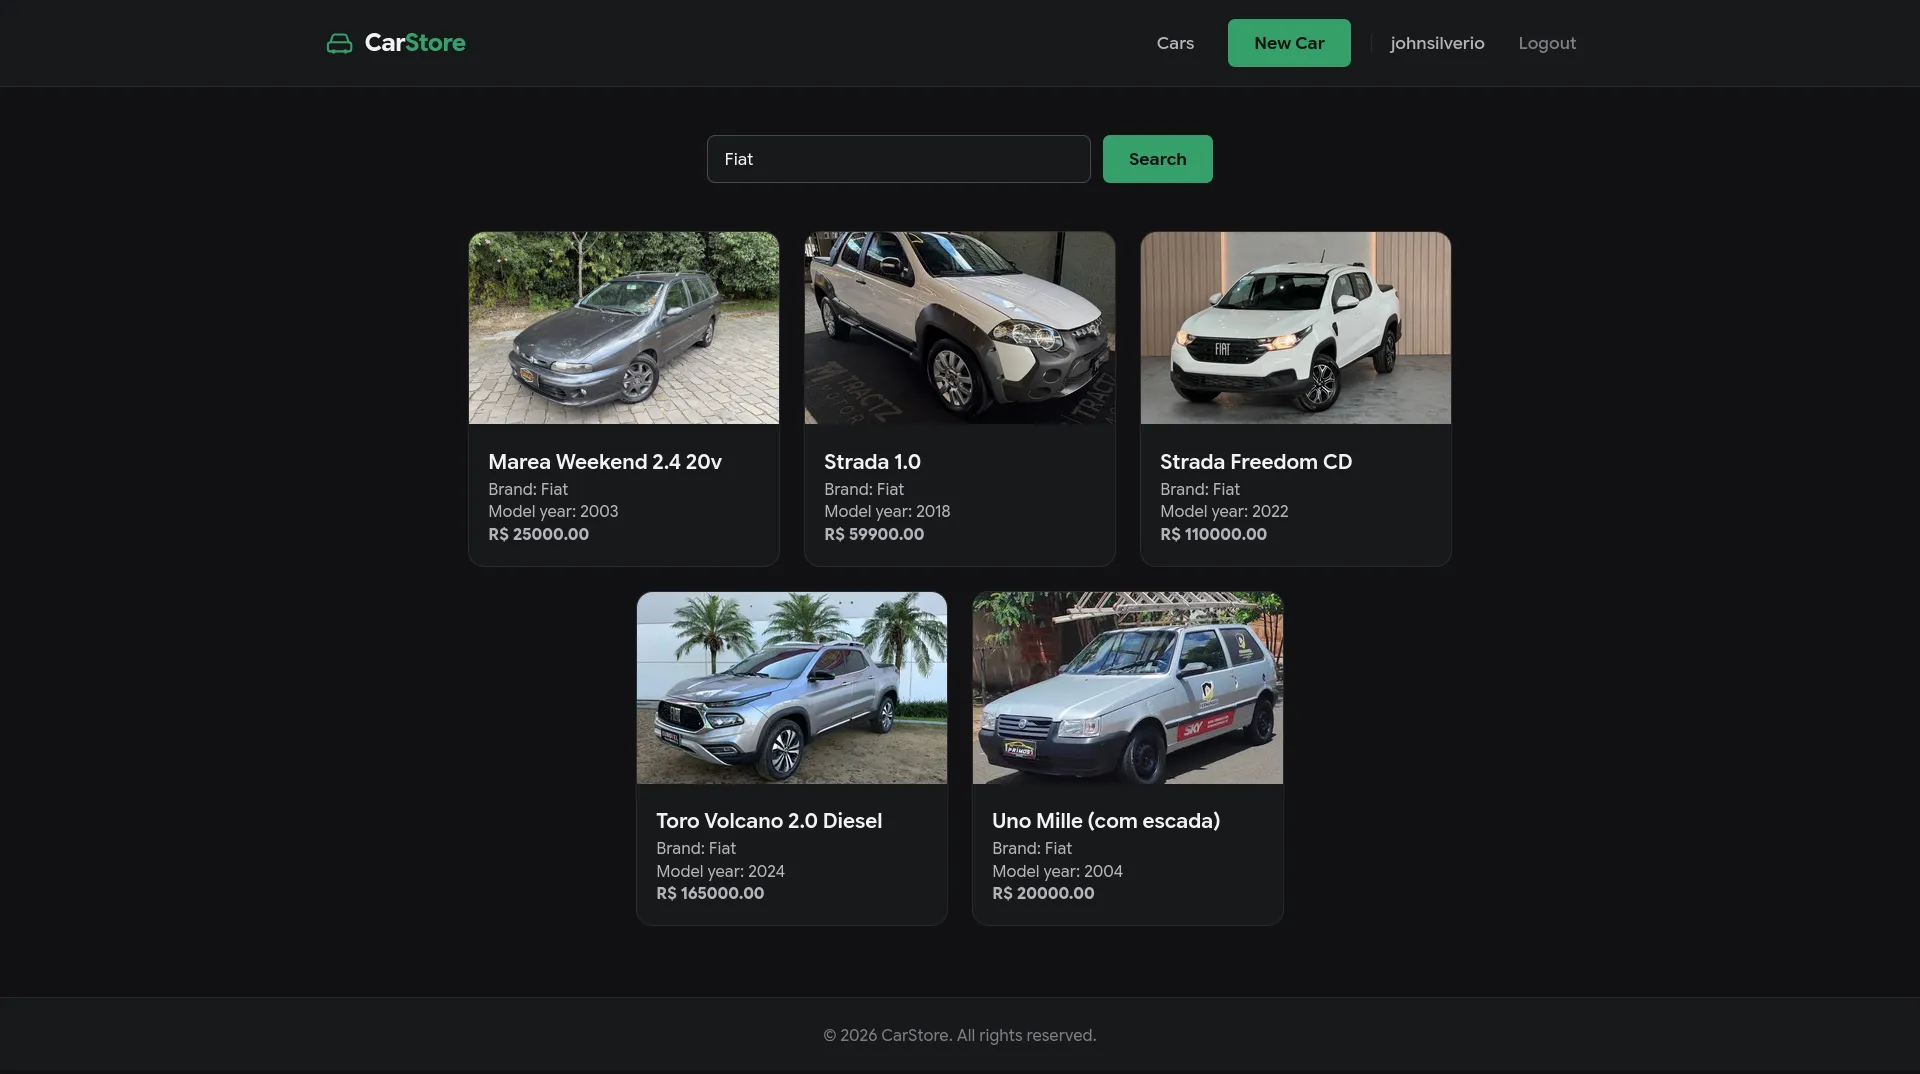The height and width of the screenshot is (1074, 1920).
Task: Click the footer copyright 2026 CarStore text
Action: (x=960, y=1035)
